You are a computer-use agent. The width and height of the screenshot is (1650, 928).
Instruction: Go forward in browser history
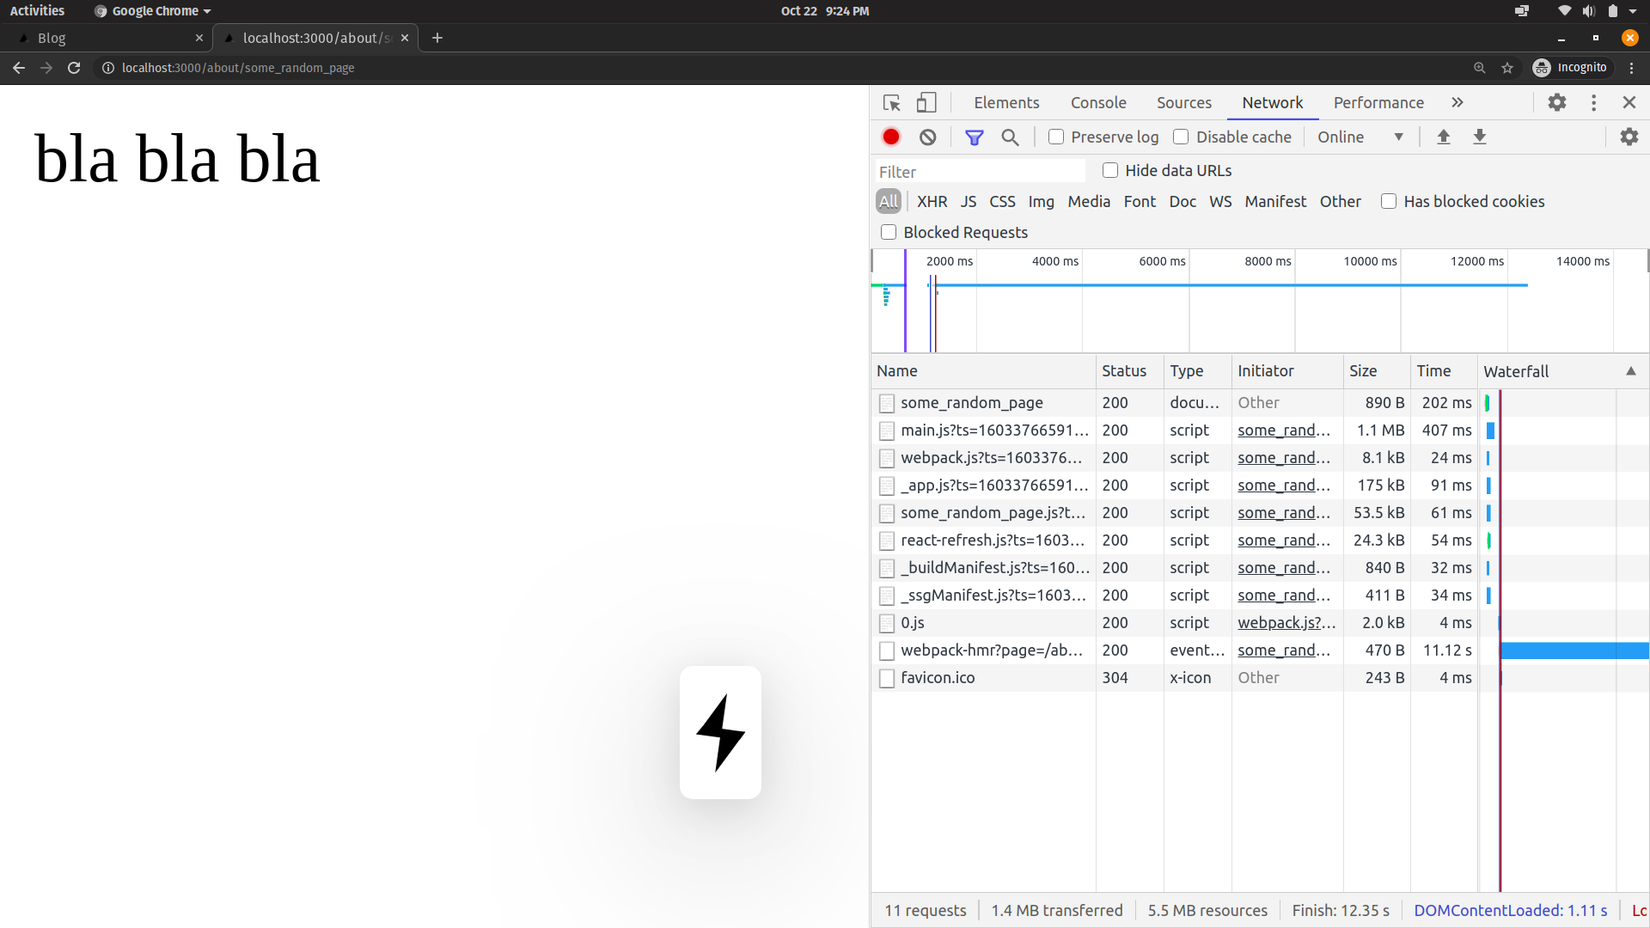tap(46, 68)
